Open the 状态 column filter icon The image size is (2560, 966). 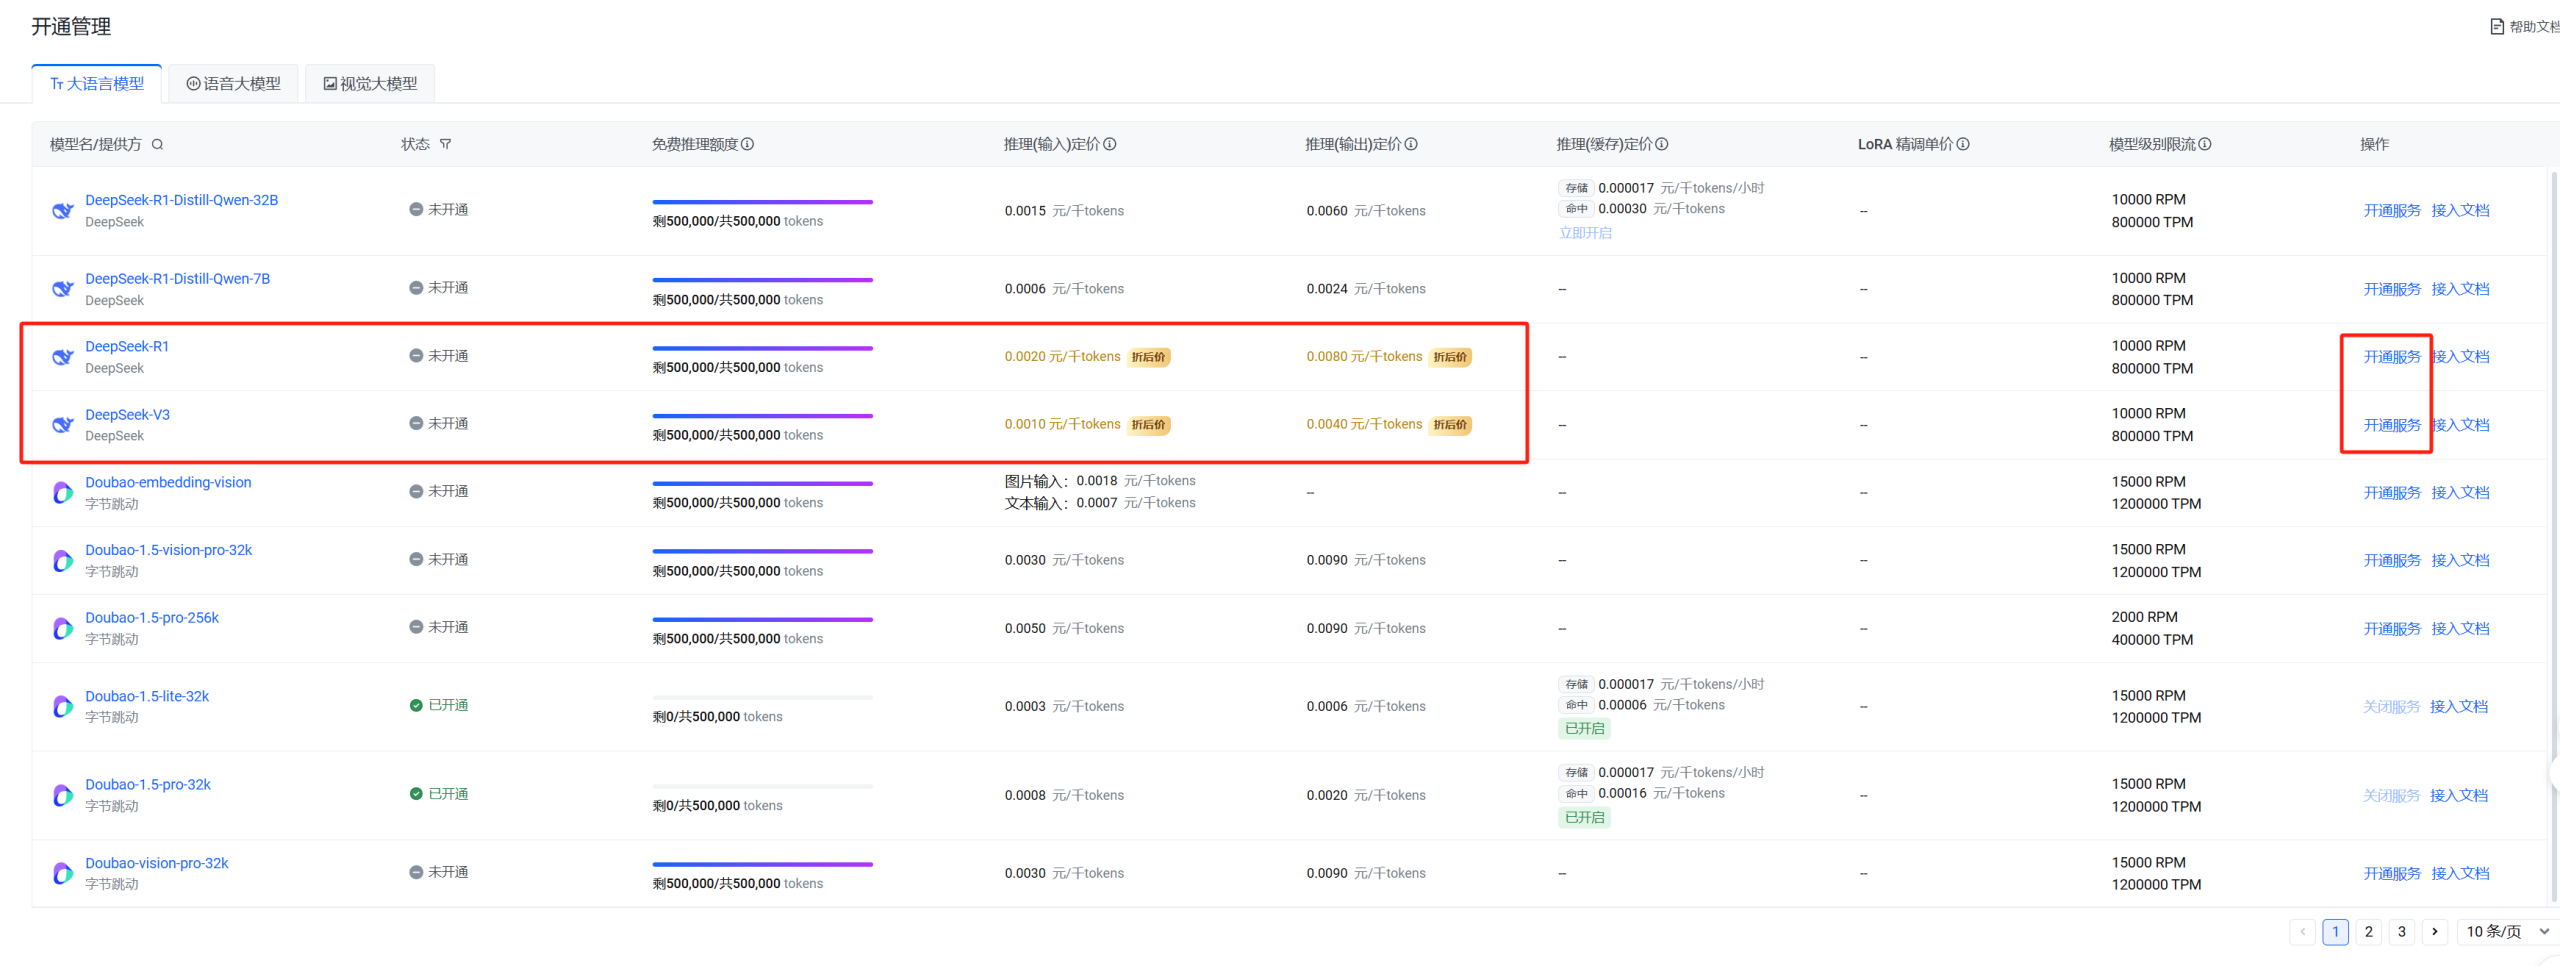(x=446, y=145)
